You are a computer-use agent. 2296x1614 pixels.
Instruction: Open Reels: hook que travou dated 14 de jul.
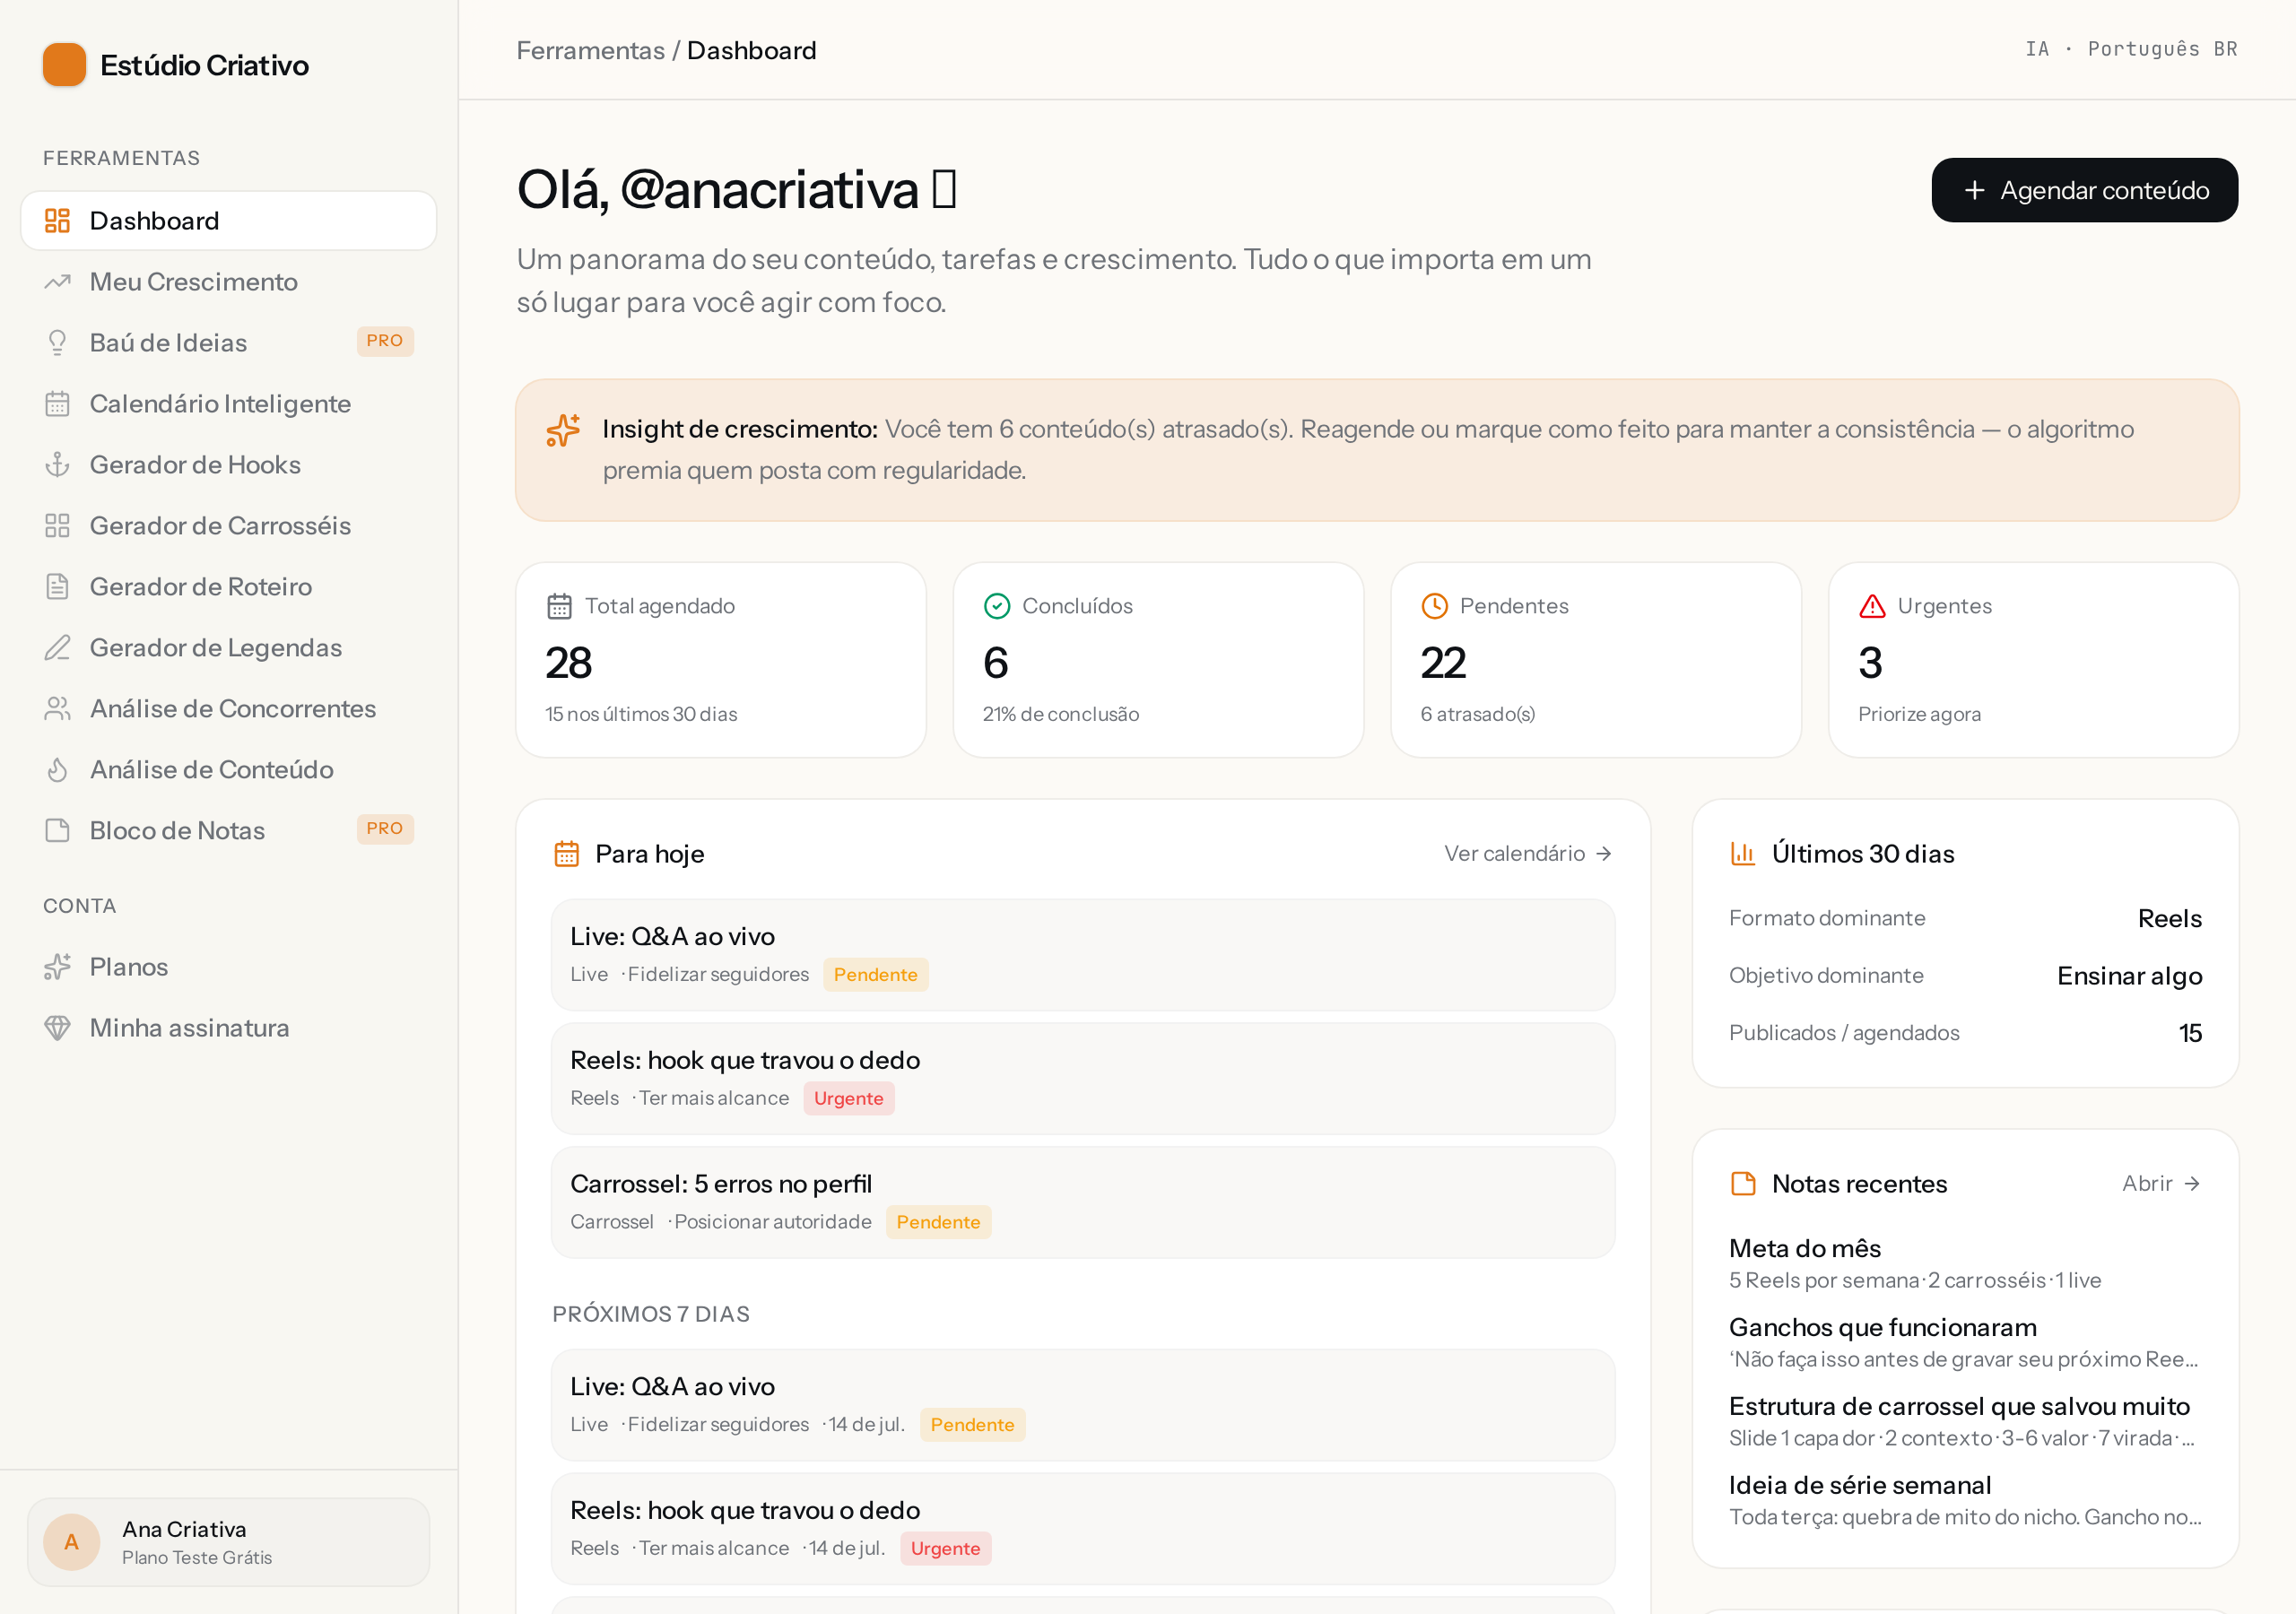1083,1529
